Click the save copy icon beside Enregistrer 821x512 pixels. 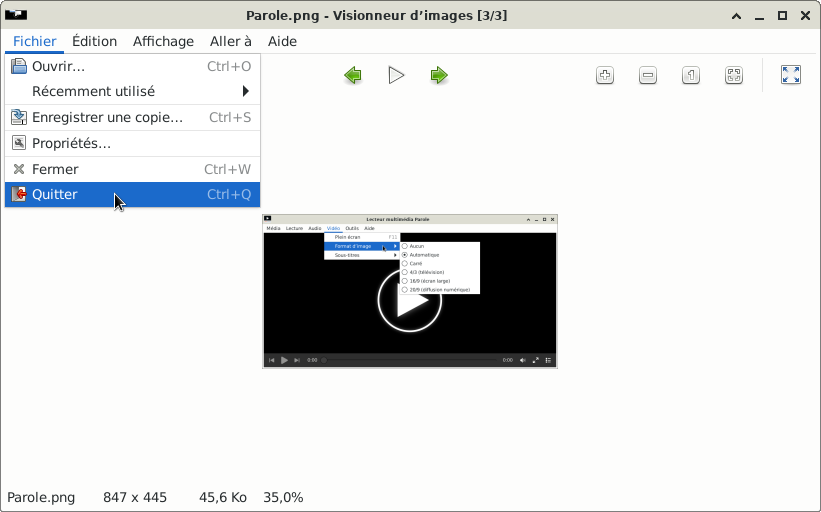click(x=19, y=117)
